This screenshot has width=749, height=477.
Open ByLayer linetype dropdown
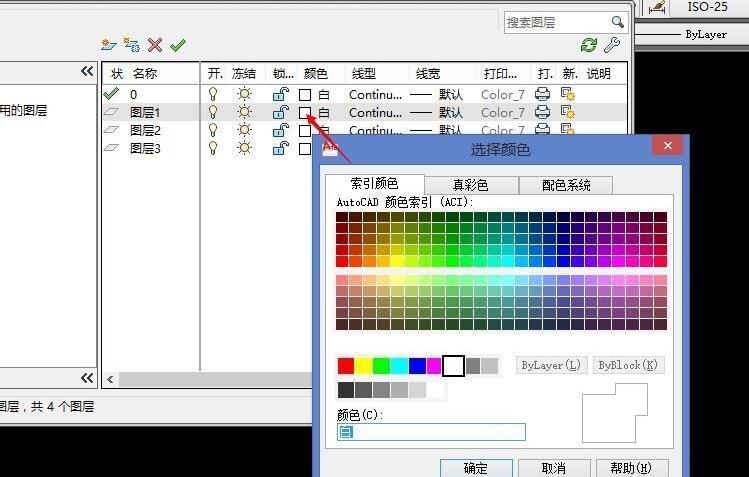[x=692, y=34]
